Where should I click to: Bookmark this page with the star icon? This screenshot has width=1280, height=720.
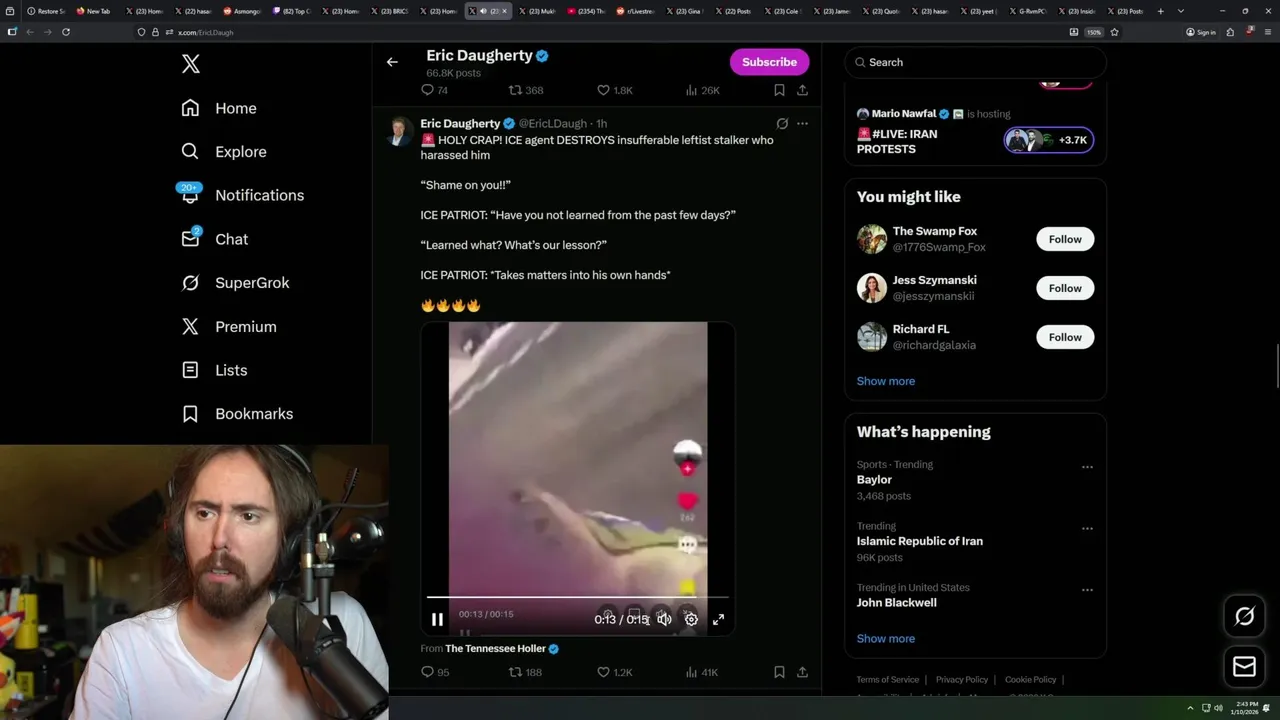pos(1114,32)
